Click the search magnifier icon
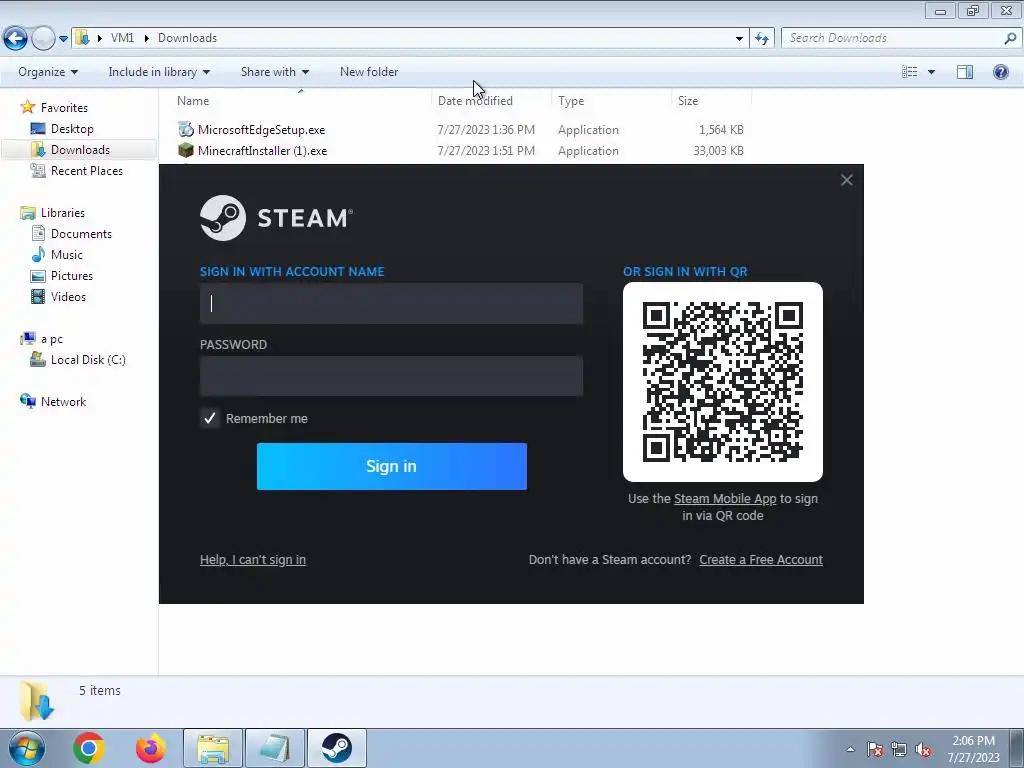 pos(1010,38)
